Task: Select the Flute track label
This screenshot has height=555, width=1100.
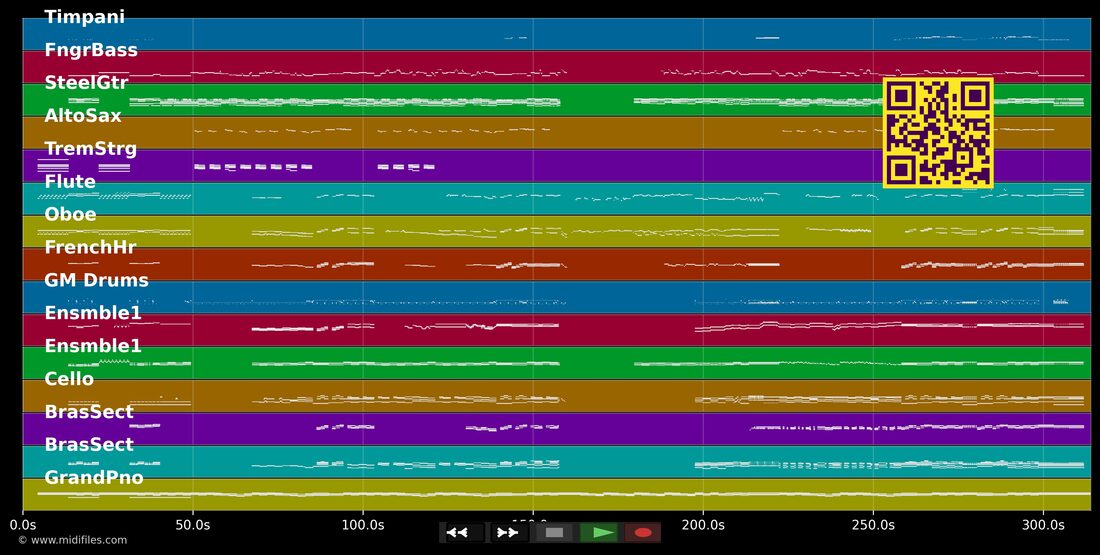Action: pyautogui.click(x=70, y=182)
